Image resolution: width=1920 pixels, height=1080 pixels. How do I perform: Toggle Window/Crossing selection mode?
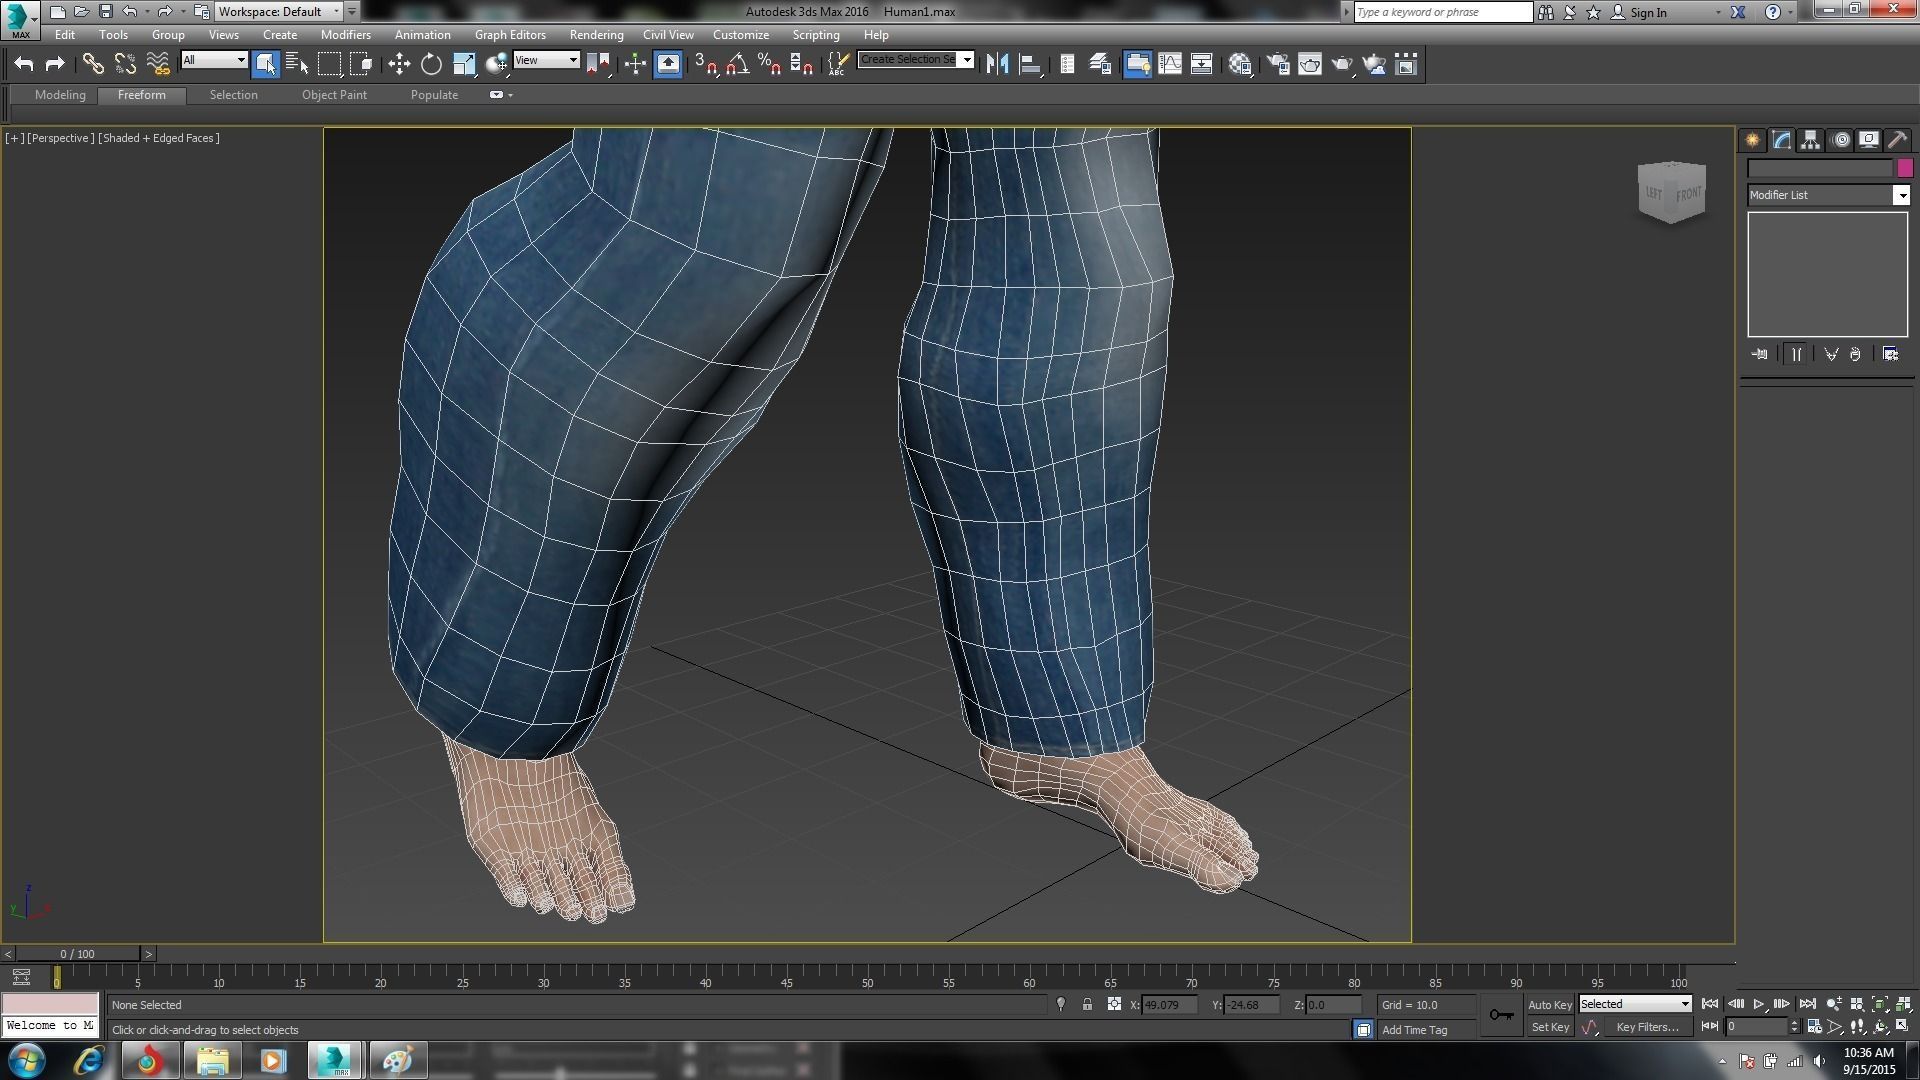[362, 64]
